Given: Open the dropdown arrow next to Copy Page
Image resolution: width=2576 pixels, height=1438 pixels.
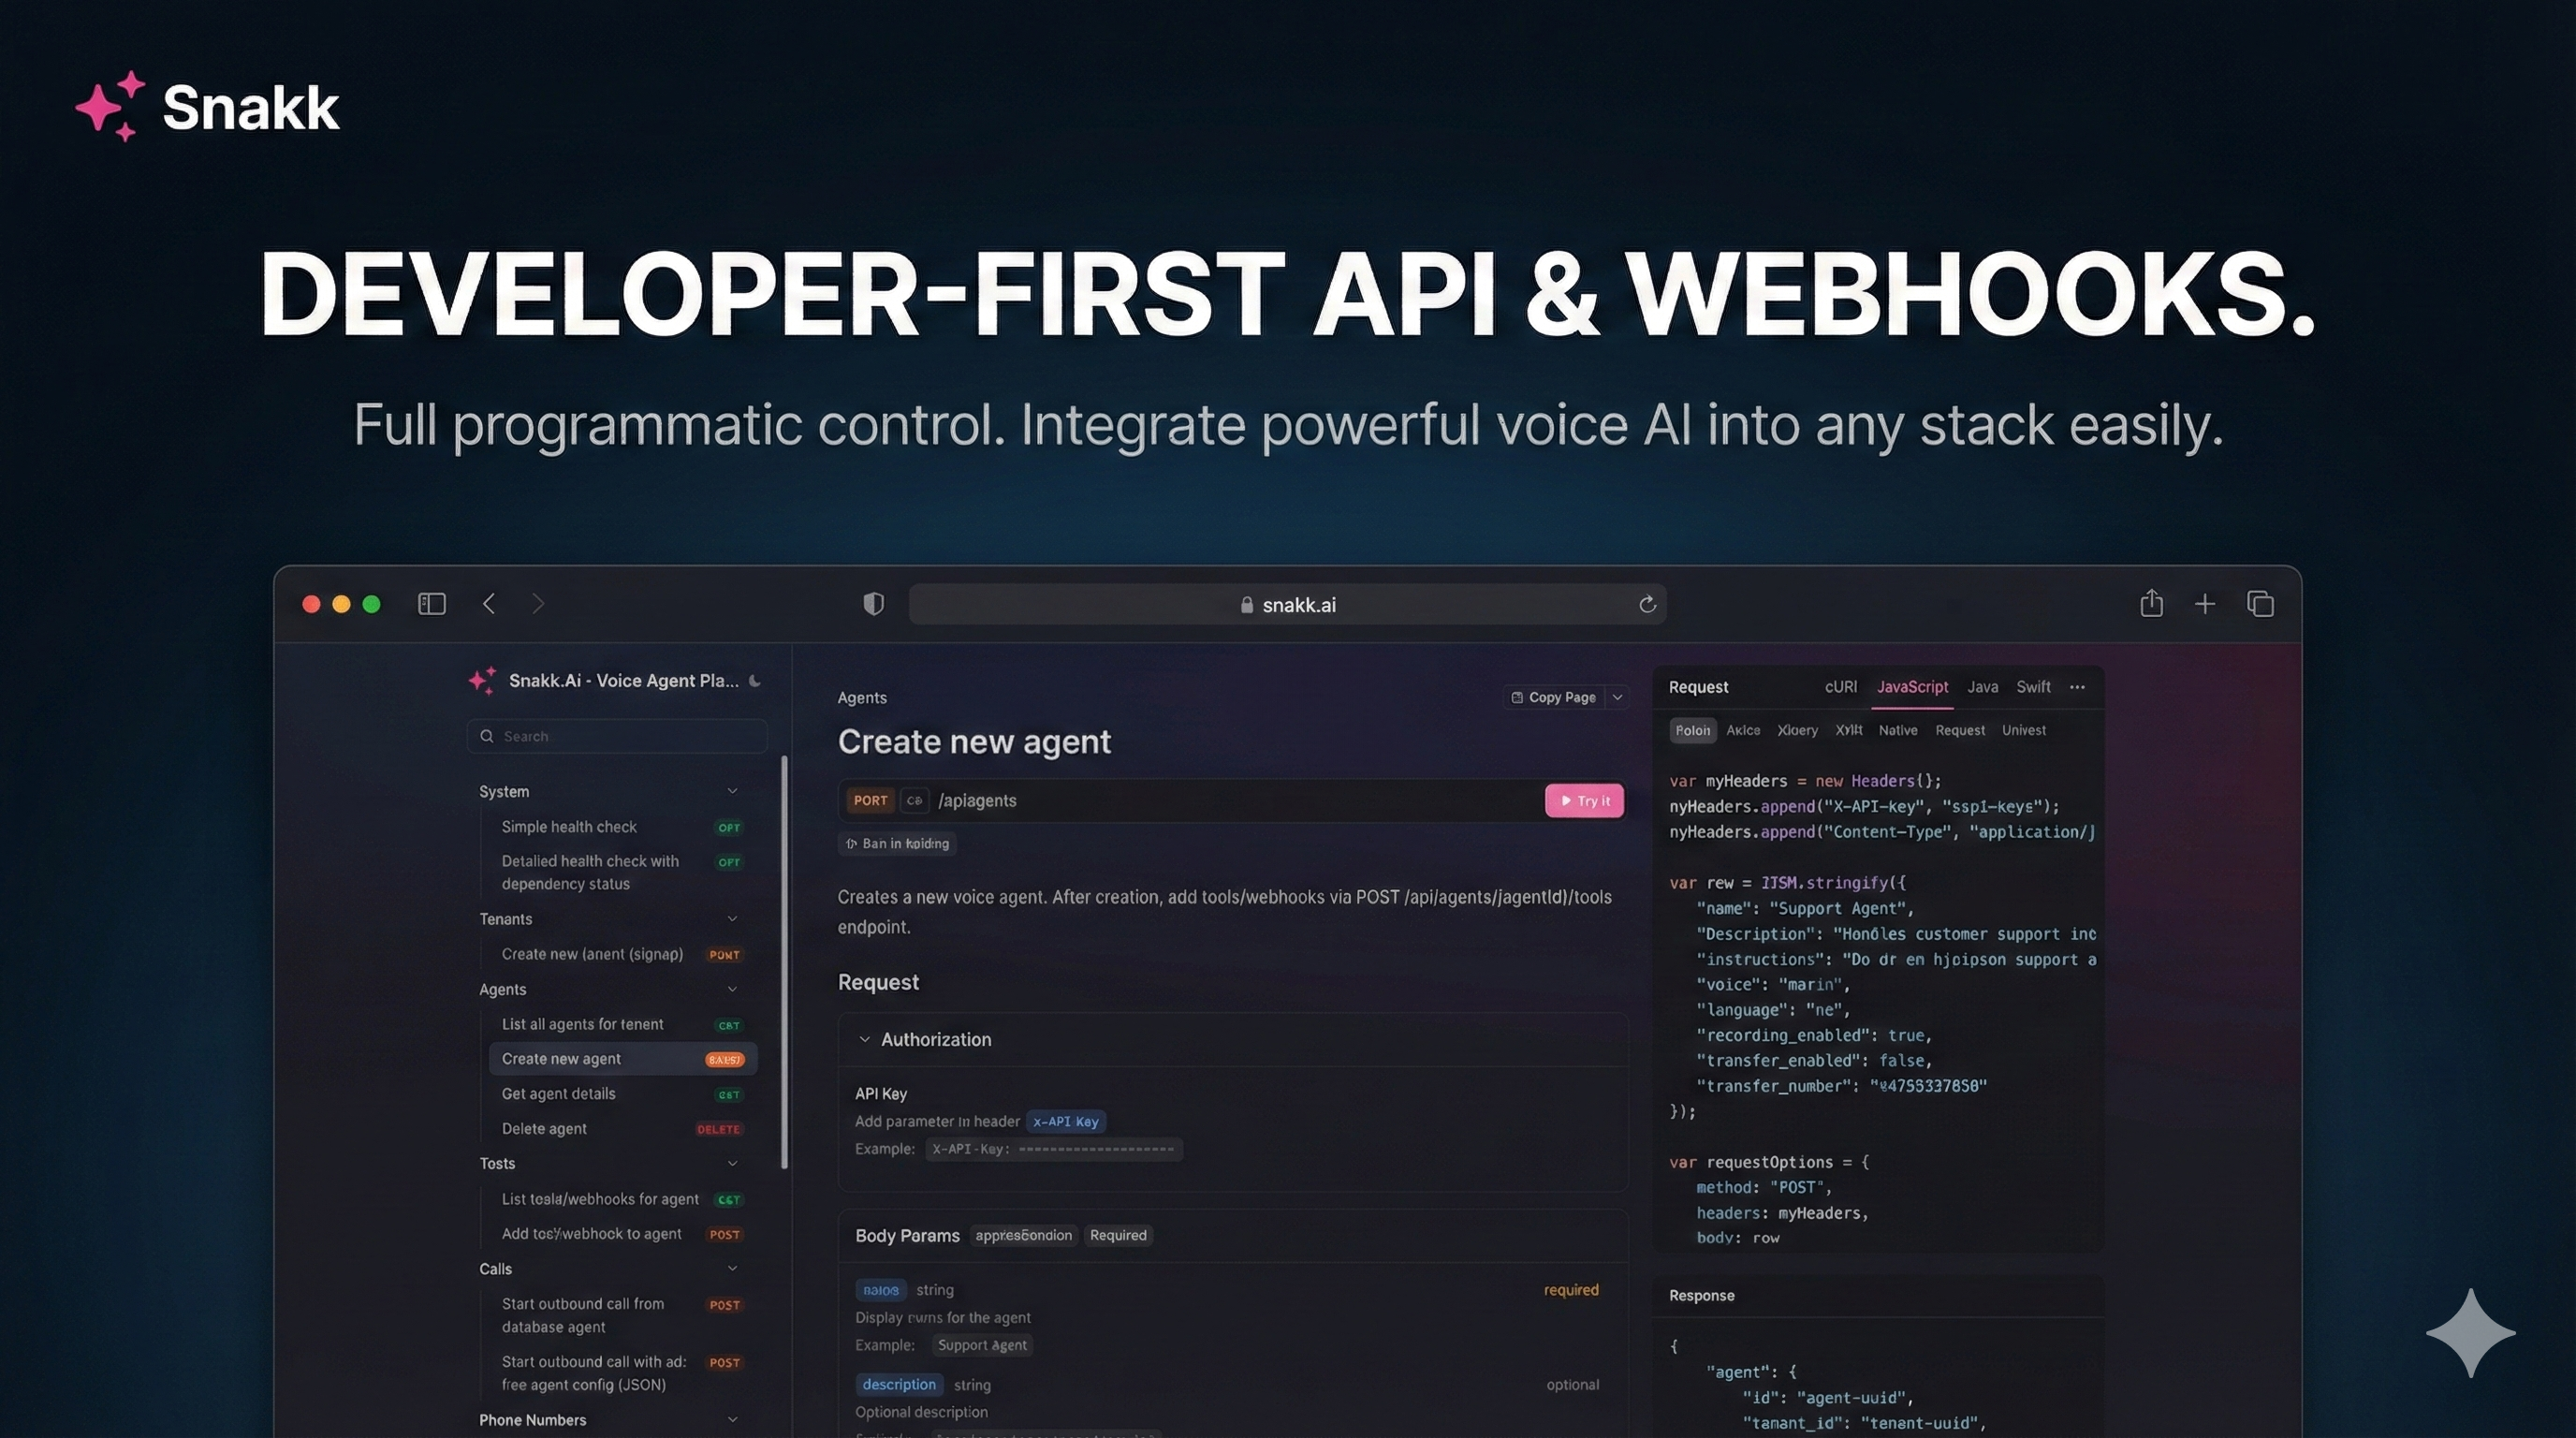Looking at the screenshot, I should pyautogui.click(x=1617, y=697).
